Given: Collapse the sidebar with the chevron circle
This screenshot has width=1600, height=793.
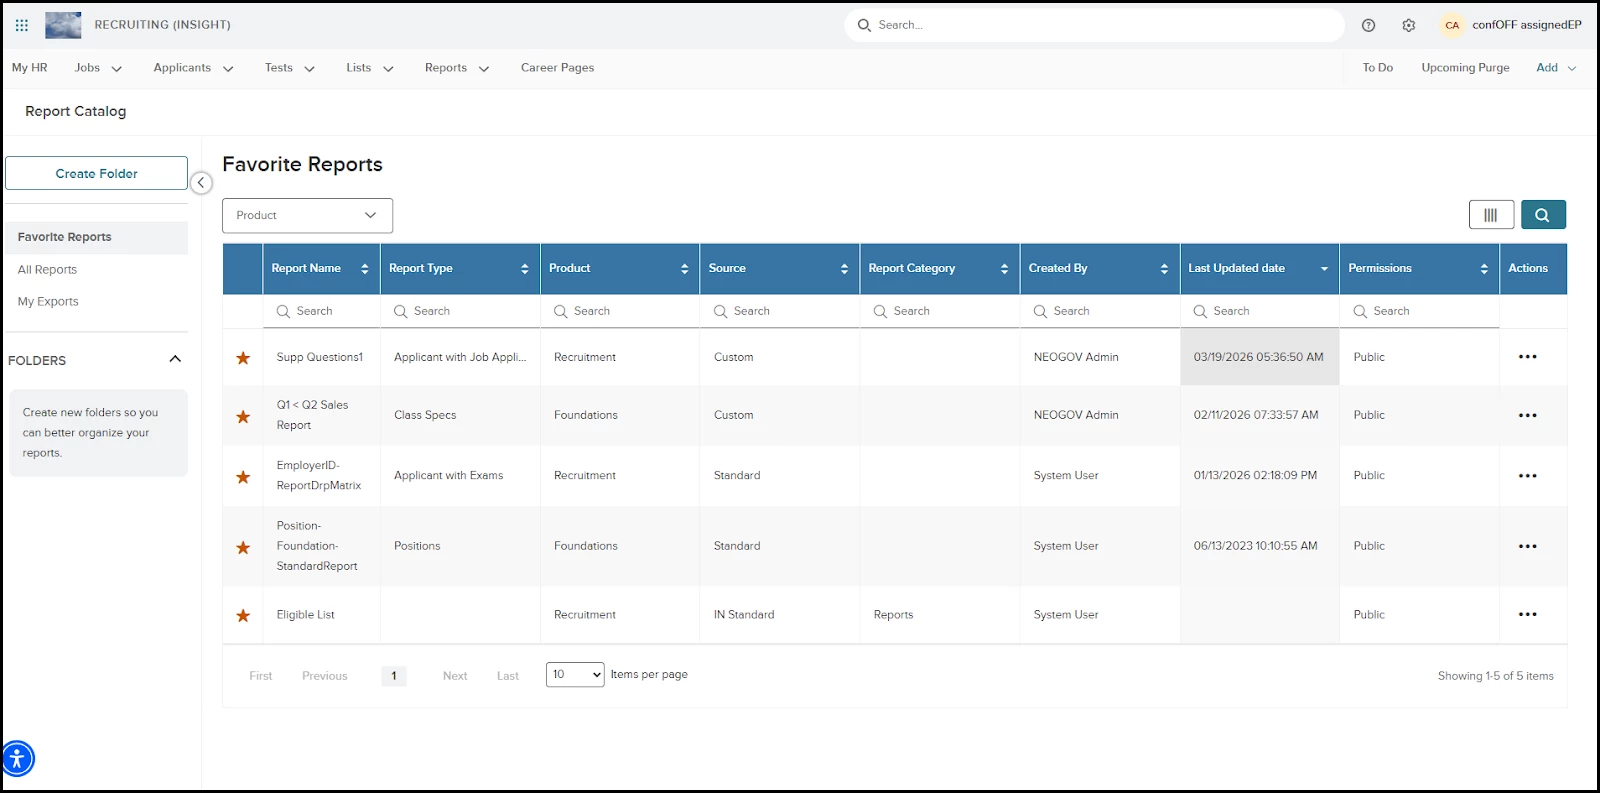Looking at the screenshot, I should click(201, 183).
